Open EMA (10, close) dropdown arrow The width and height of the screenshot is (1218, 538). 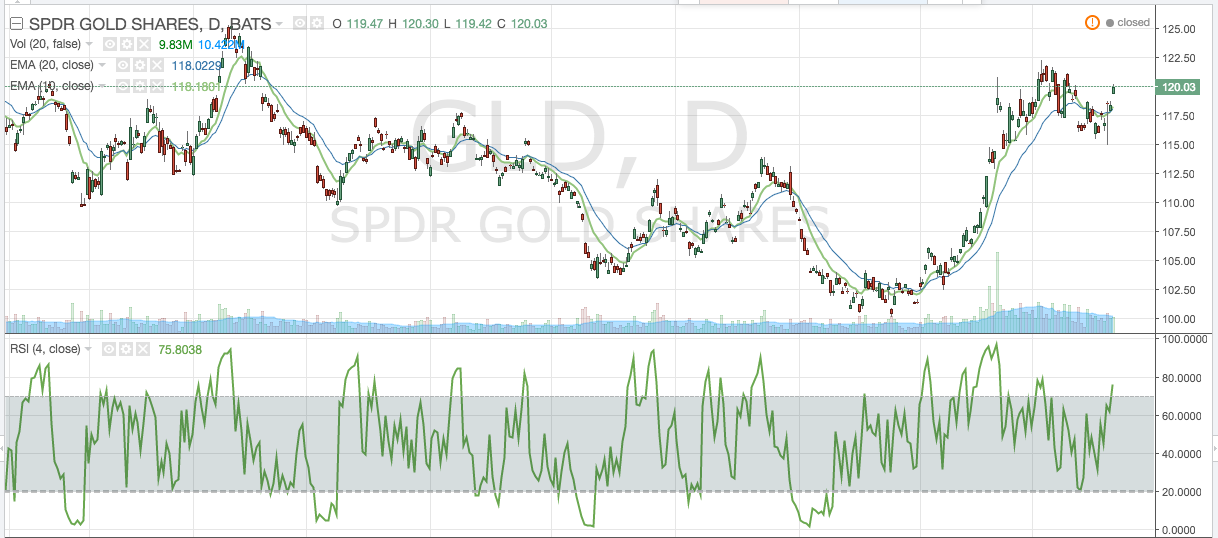[102, 86]
